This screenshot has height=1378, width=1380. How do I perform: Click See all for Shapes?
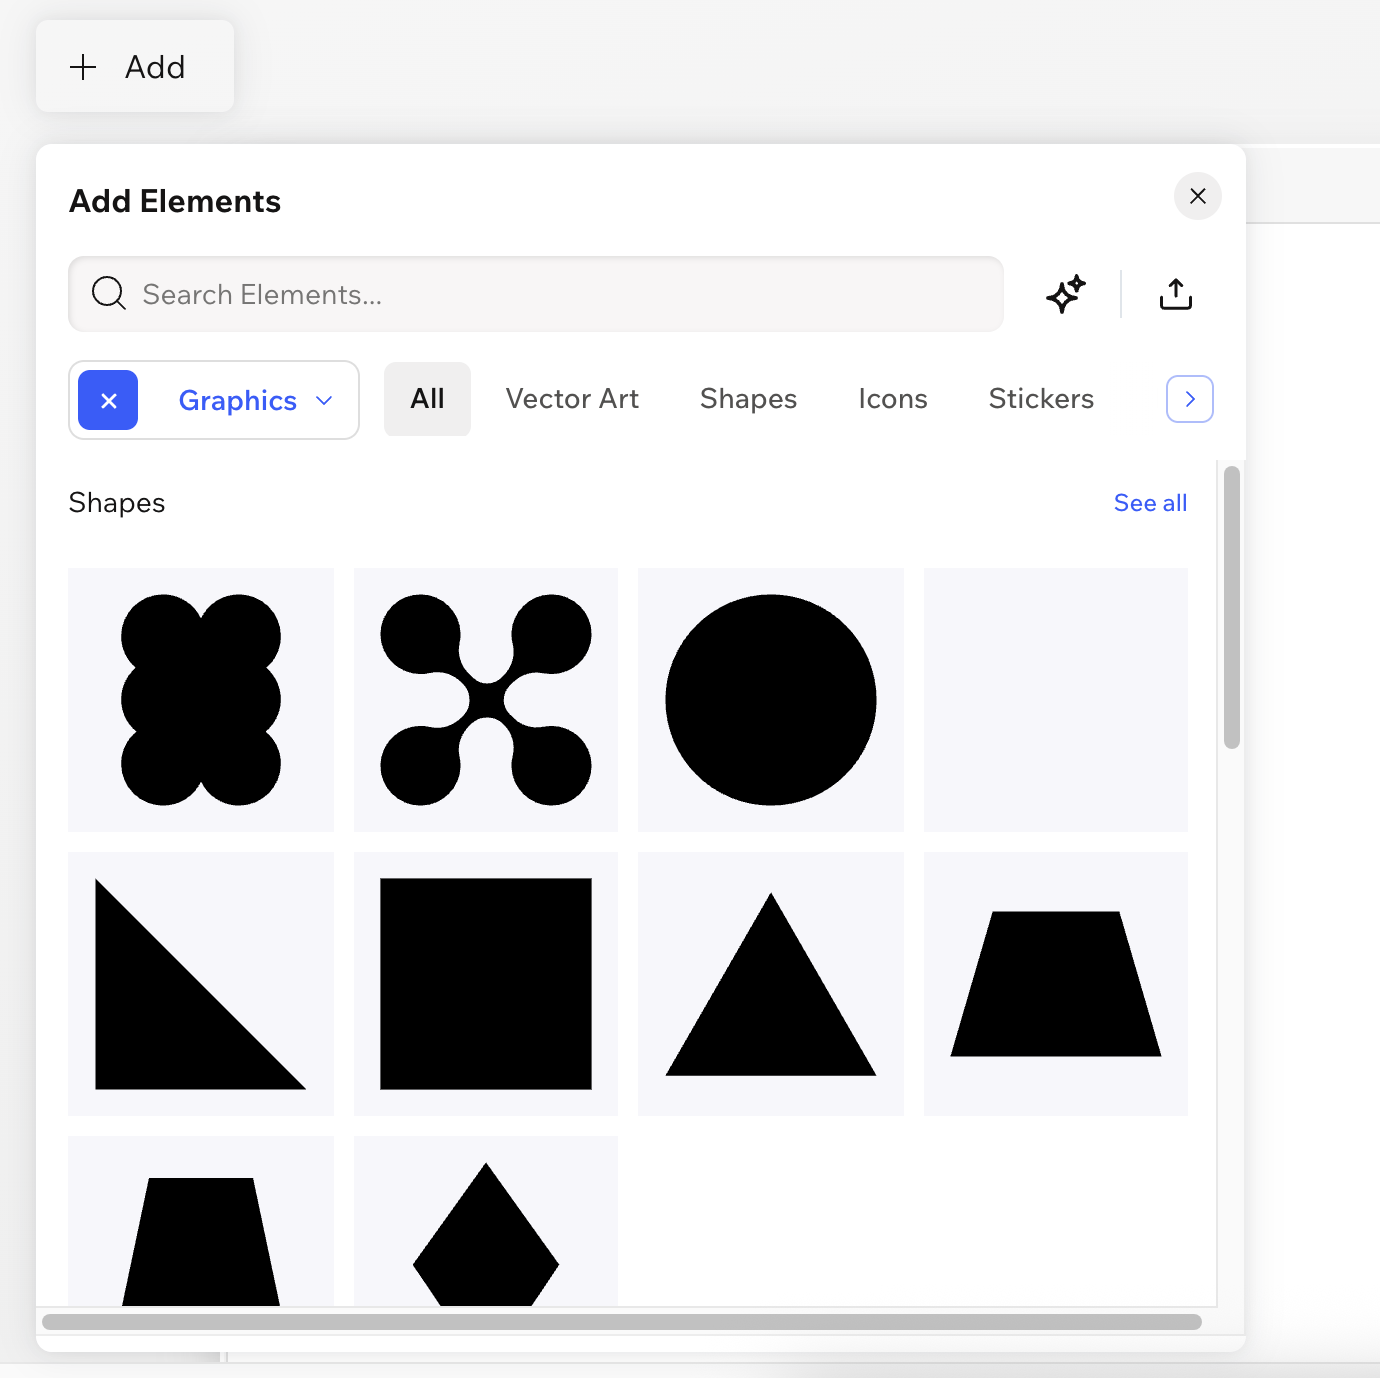pos(1150,503)
